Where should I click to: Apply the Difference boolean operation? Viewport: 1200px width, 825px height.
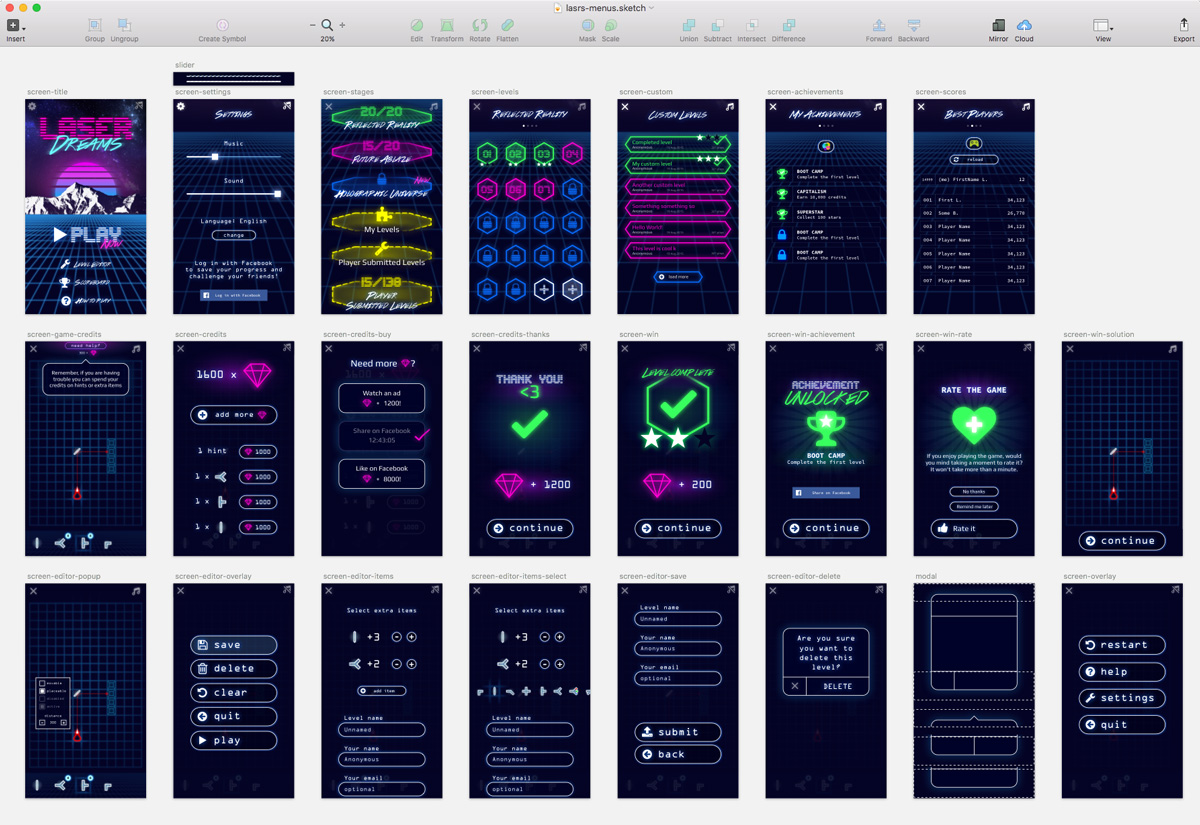[x=788, y=25]
